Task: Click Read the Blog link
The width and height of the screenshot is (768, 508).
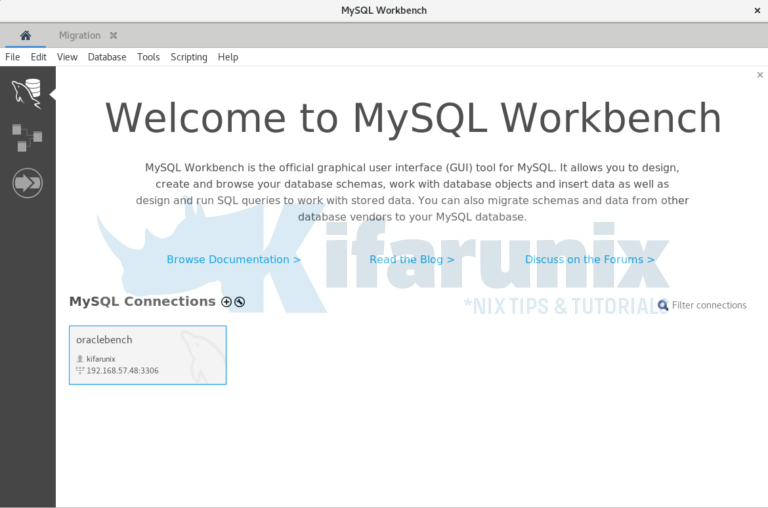Action: pos(412,259)
